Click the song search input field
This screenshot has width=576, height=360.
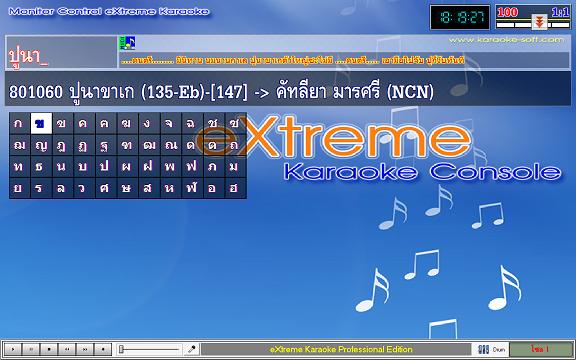click(61, 52)
